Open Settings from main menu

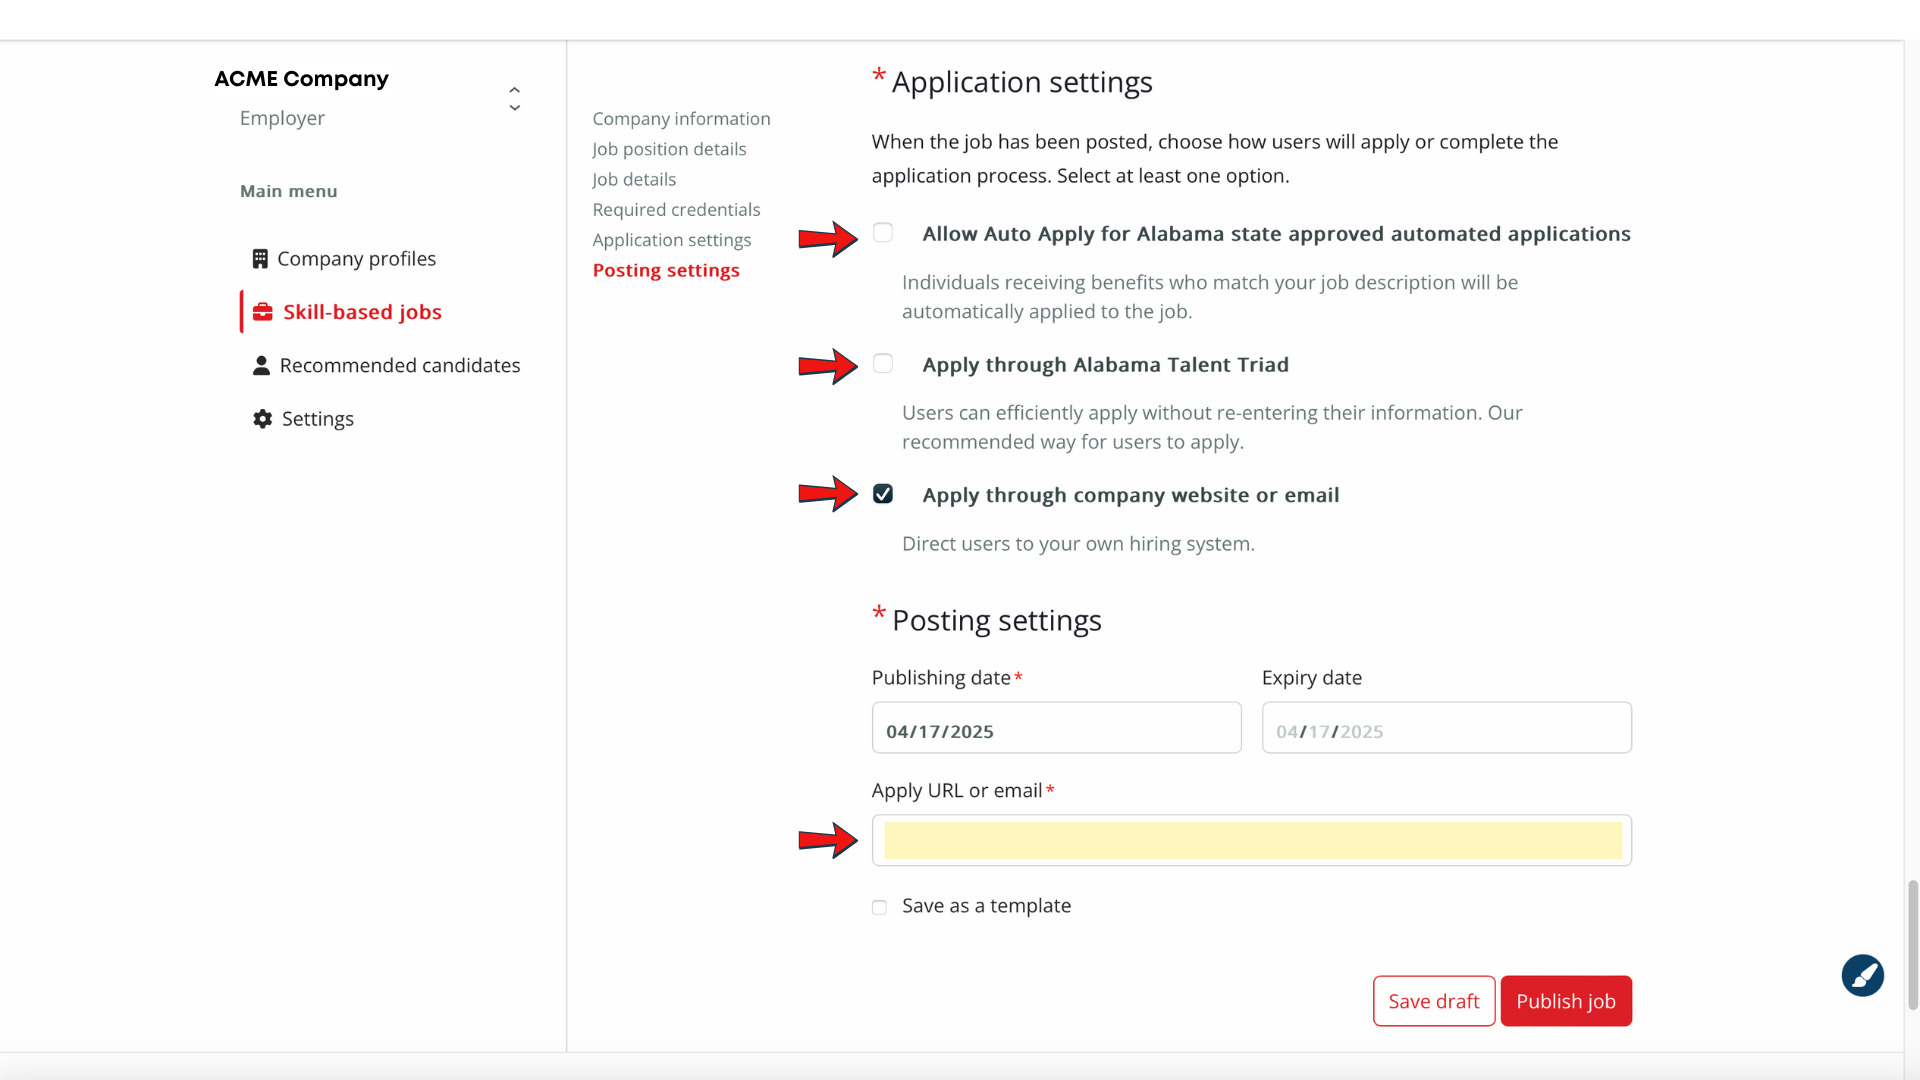click(x=303, y=419)
